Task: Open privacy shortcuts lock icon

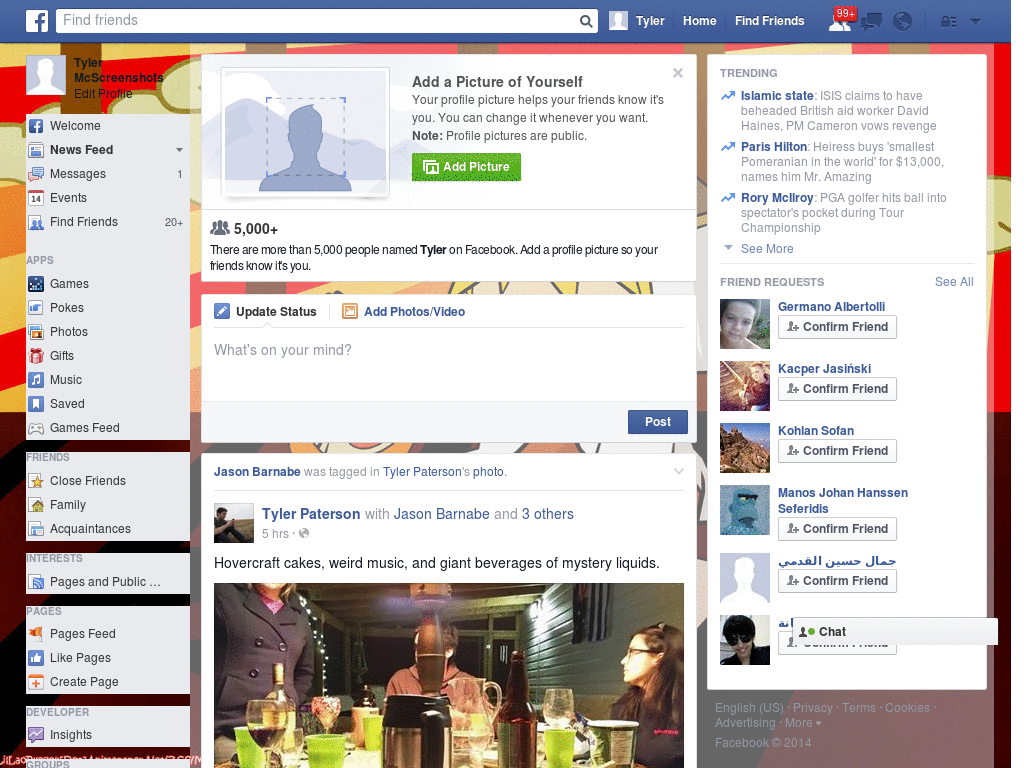Action: pyautogui.click(x=948, y=22)
